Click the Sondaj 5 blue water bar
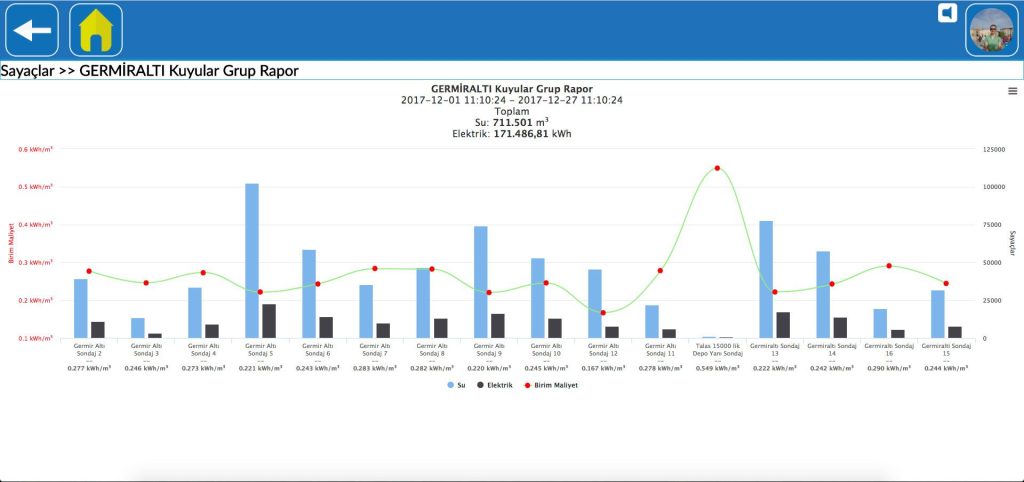The width and height of the screenshot is (1024, 482). pos(252,261)
